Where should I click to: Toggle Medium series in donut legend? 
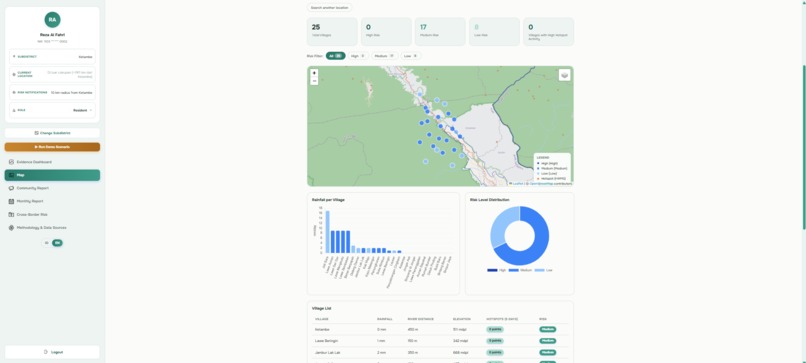pyautogui.click(x=520, y=270)
